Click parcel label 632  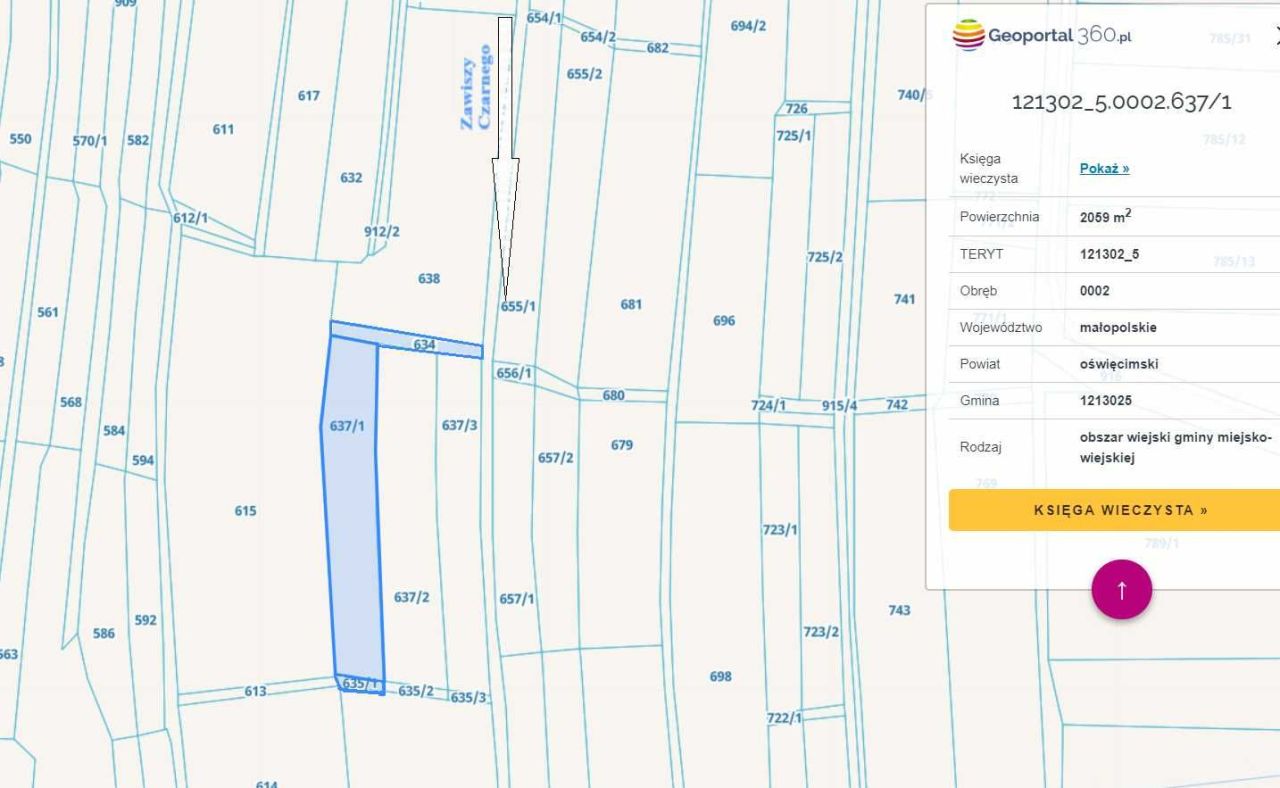coord(351,178)
